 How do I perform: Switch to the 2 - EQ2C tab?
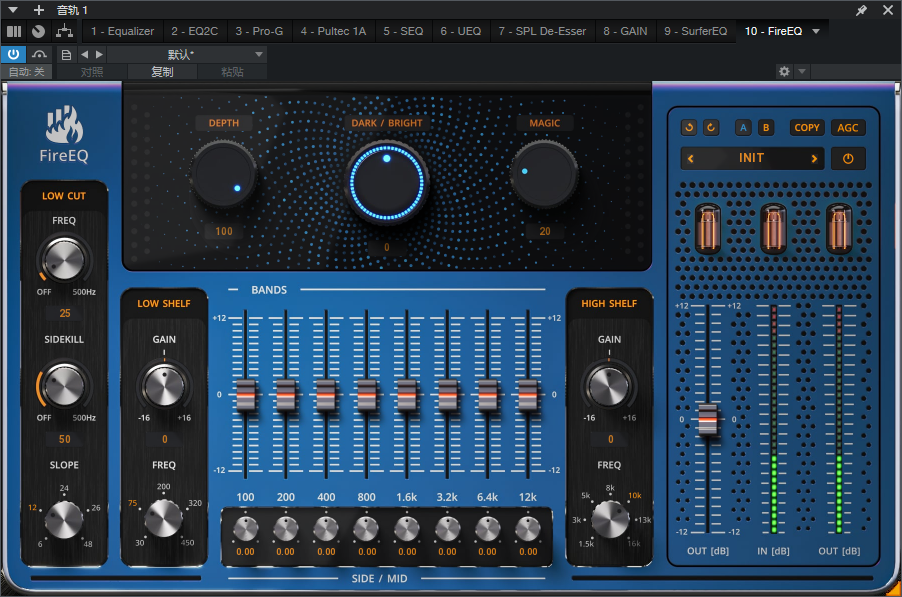(194, 31)
